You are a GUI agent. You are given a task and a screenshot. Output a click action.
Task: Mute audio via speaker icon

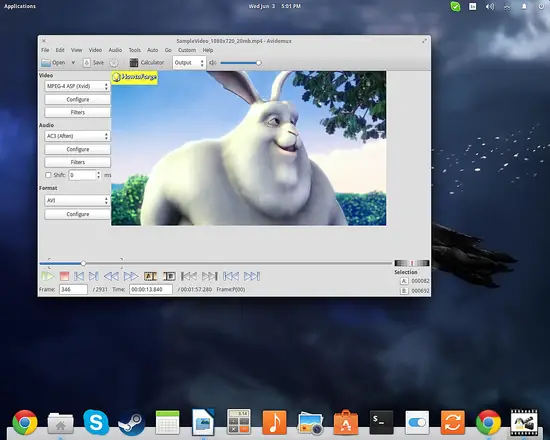coord(213,63)
